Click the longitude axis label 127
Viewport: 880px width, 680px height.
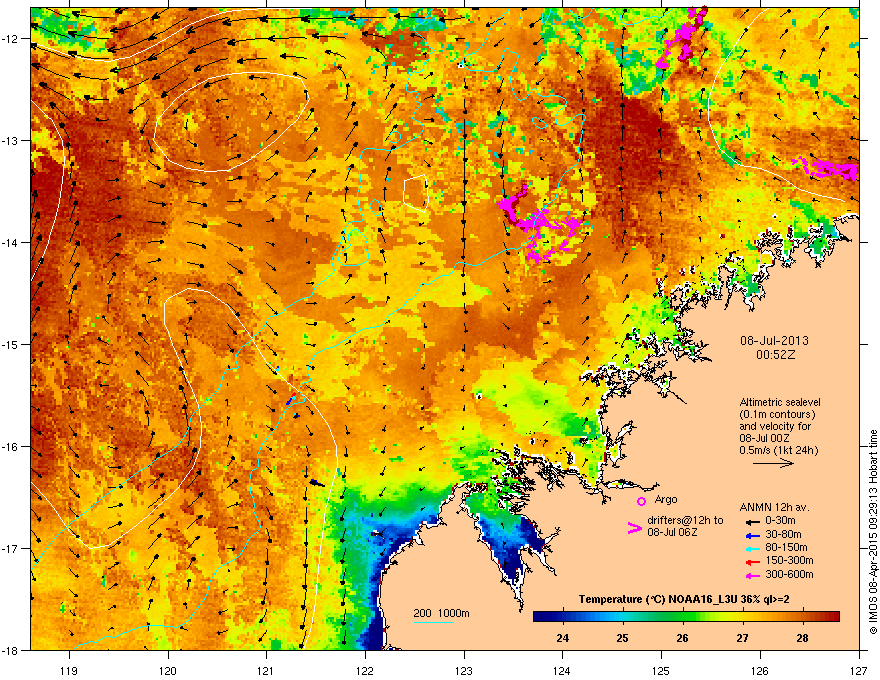coord(859,670)
